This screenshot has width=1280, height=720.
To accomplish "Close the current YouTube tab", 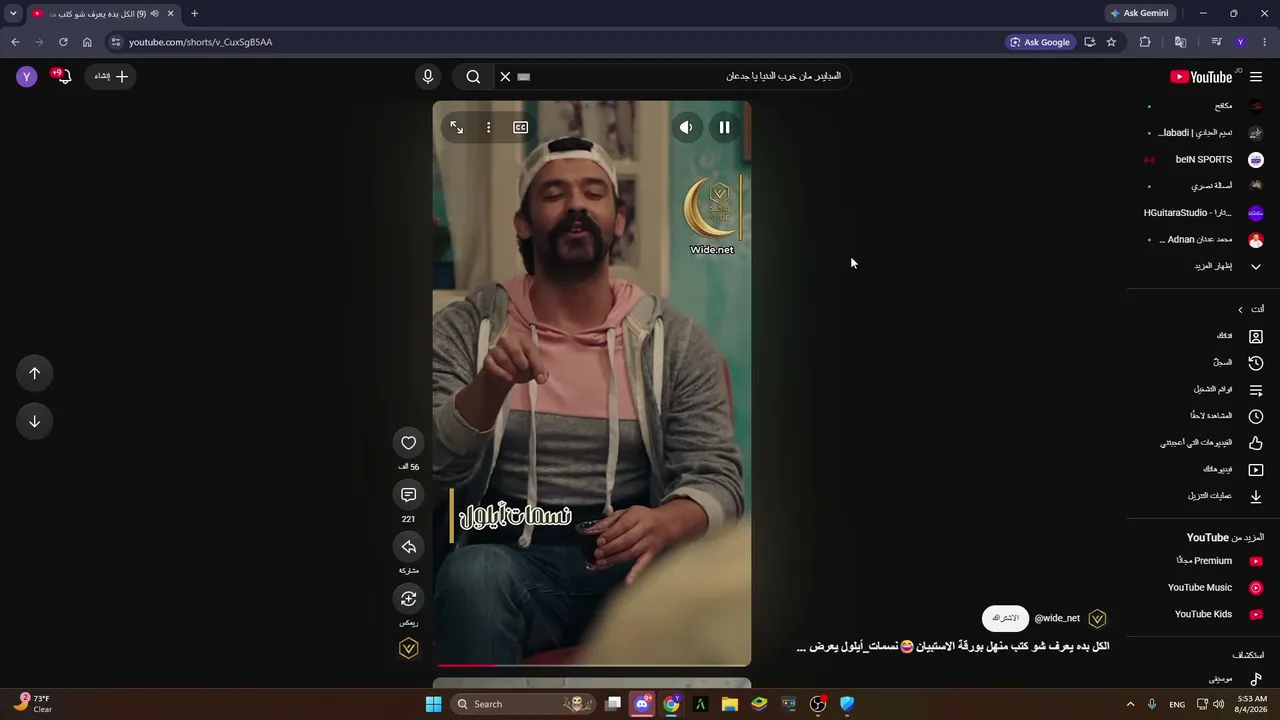I will tap(170, 13).
